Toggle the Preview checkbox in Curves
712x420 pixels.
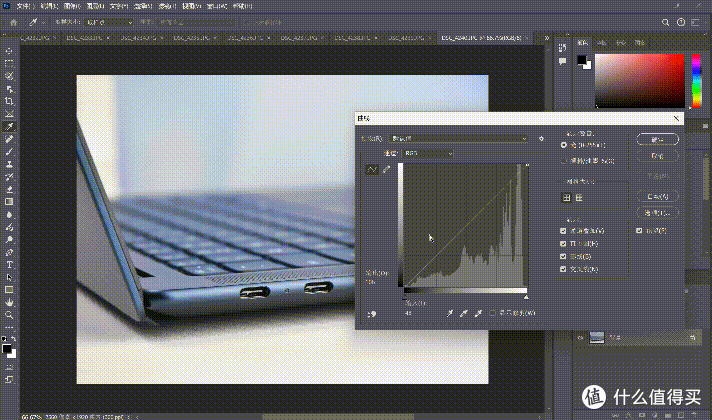coord(639,231)
